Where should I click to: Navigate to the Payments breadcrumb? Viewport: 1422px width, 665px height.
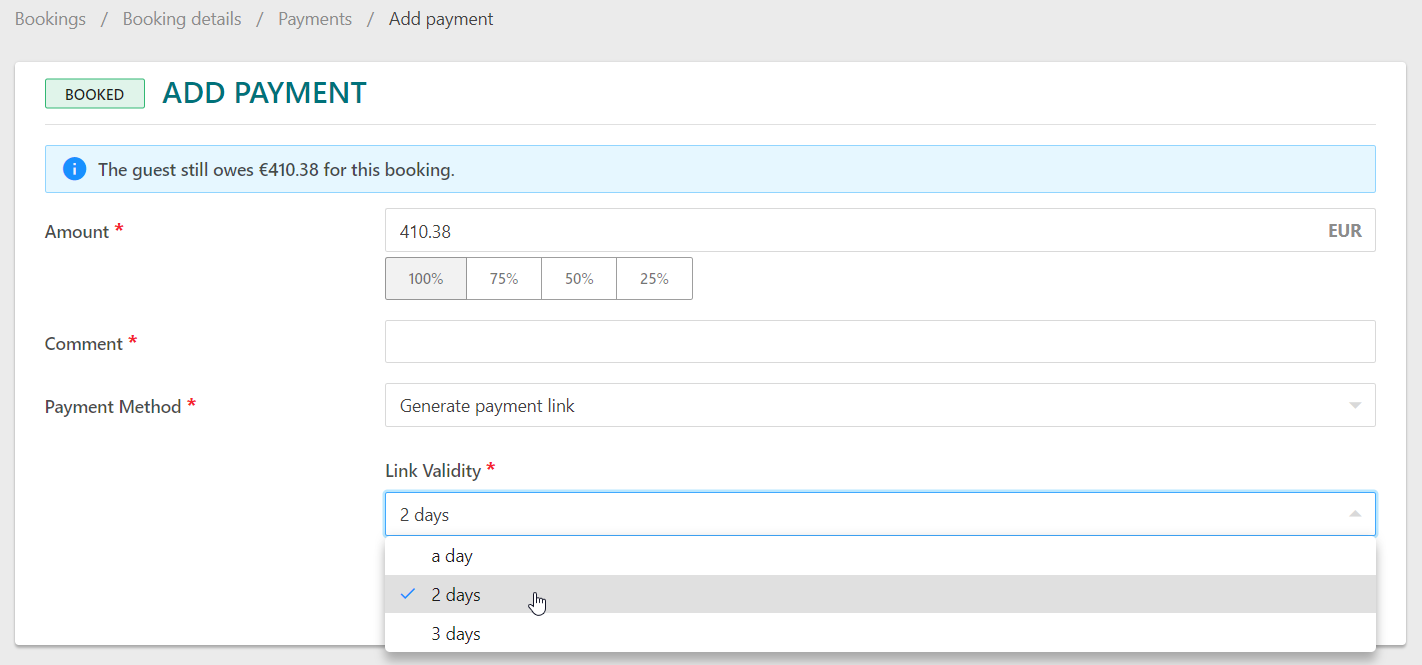tap(315, 19)
